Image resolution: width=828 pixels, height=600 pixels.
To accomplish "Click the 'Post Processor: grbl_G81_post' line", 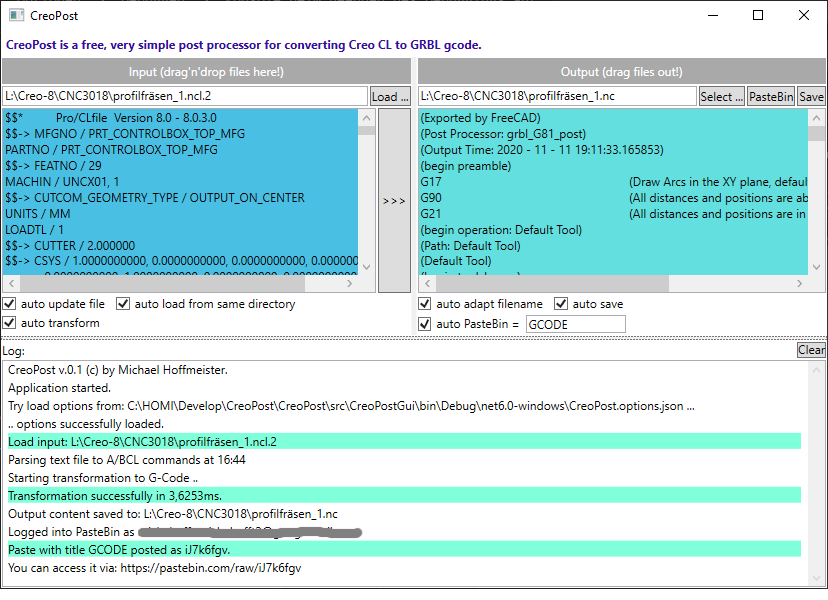I will click(503, 134).
